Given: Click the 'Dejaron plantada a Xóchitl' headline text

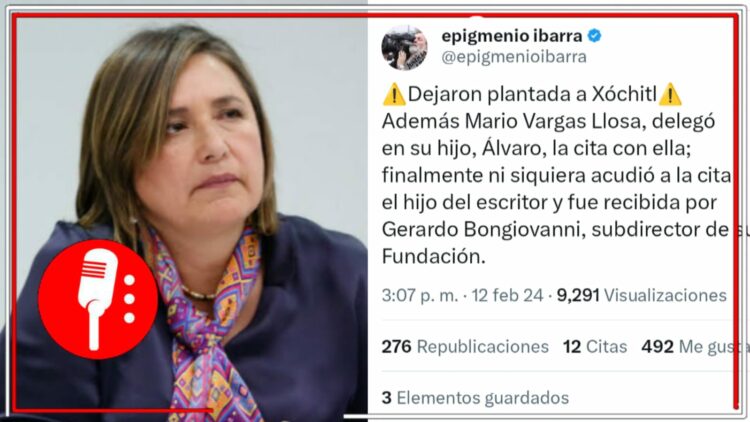Looking at the screenshot, I should [x=532, y=94].
